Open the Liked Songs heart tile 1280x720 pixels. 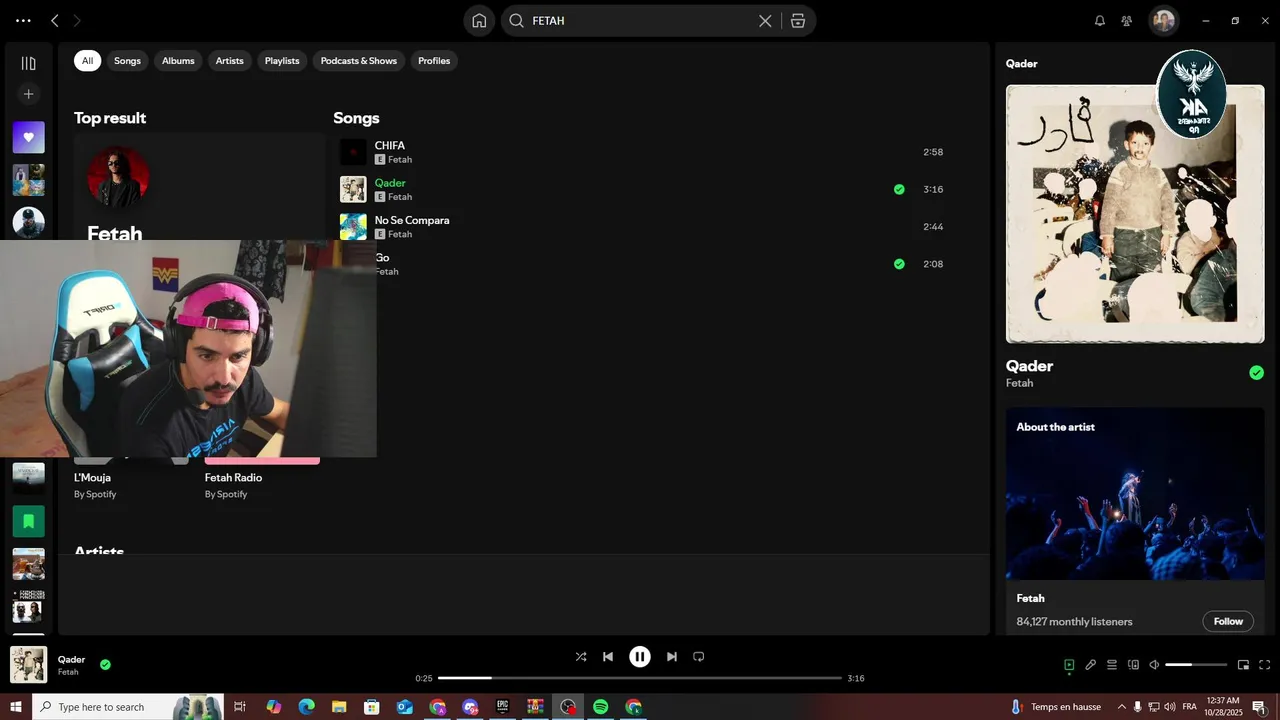28,137
